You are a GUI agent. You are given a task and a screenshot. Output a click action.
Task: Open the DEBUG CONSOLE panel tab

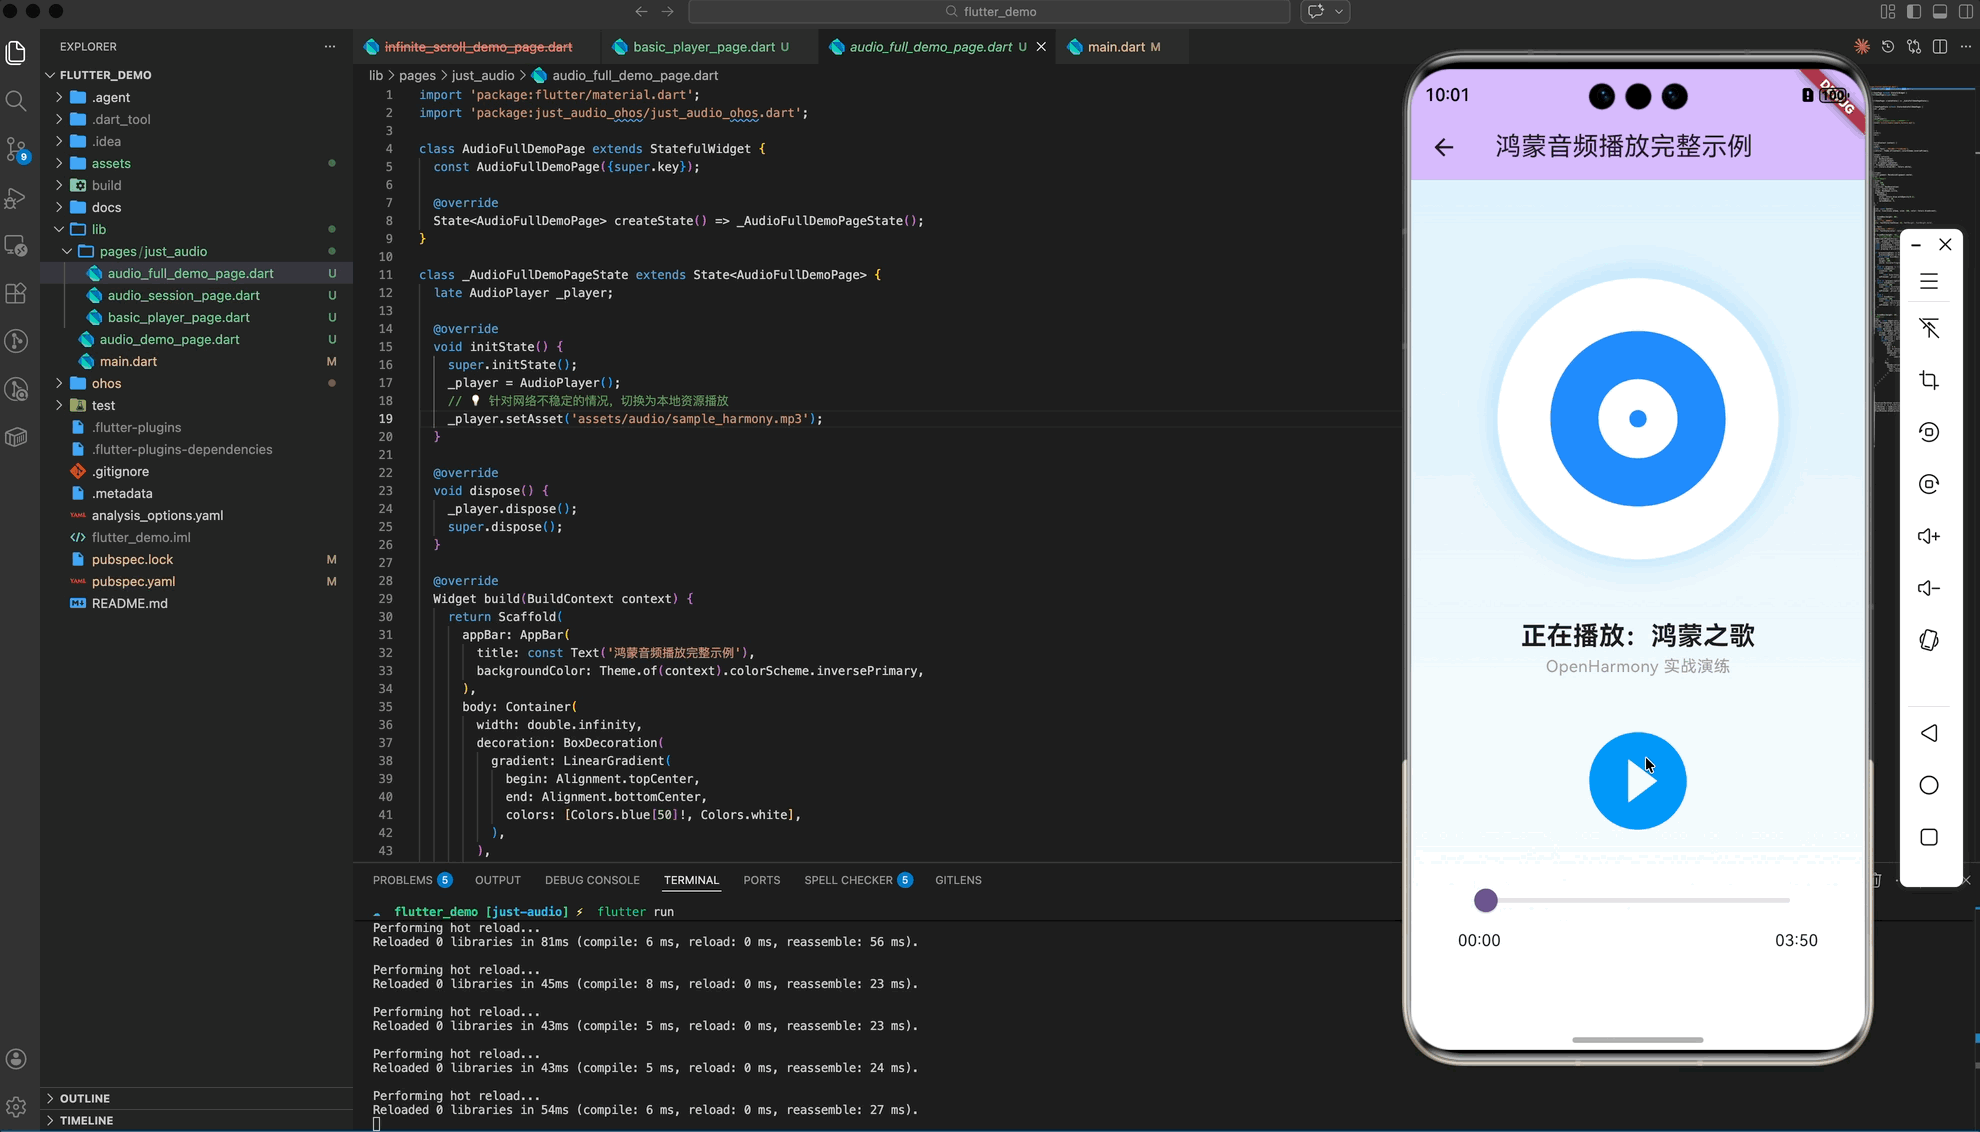(592, 880)
